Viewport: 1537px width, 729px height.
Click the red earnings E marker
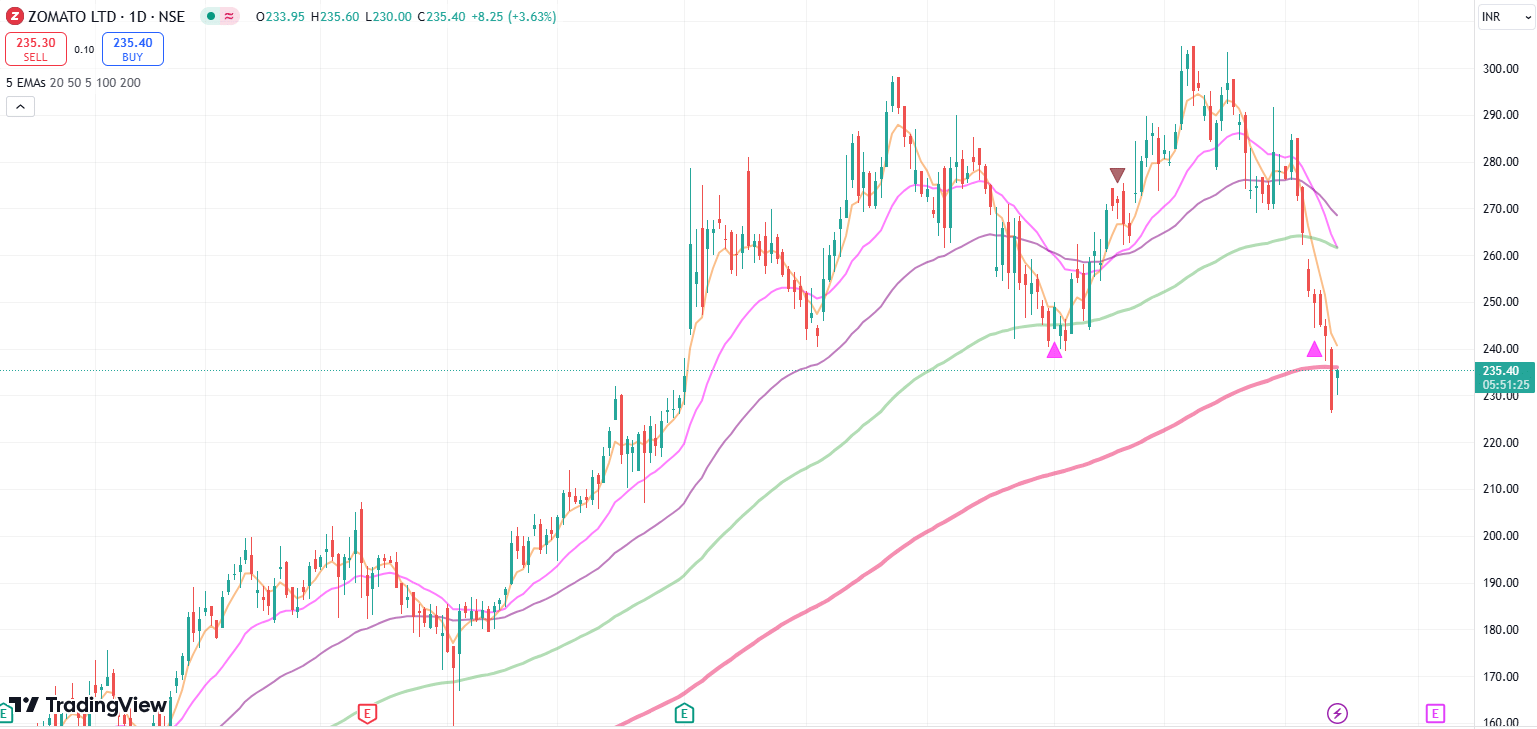tap(367, 713)
